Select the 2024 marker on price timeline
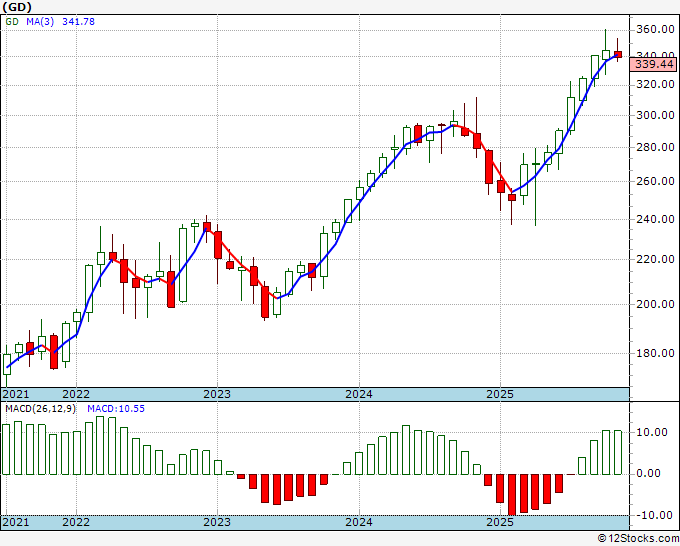The image size is (680, 546). (x=359, y=394)
